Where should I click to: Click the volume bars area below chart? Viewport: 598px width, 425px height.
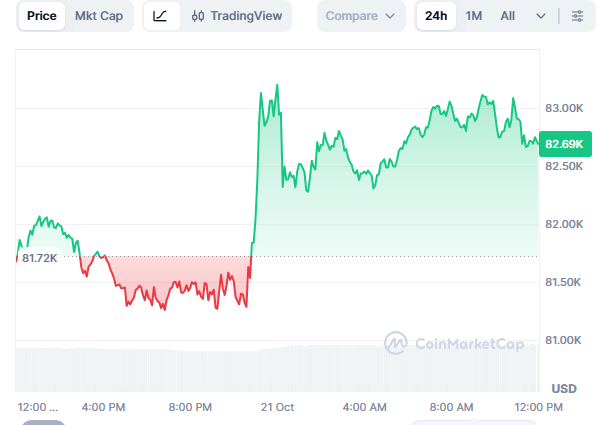click(277, 369)
